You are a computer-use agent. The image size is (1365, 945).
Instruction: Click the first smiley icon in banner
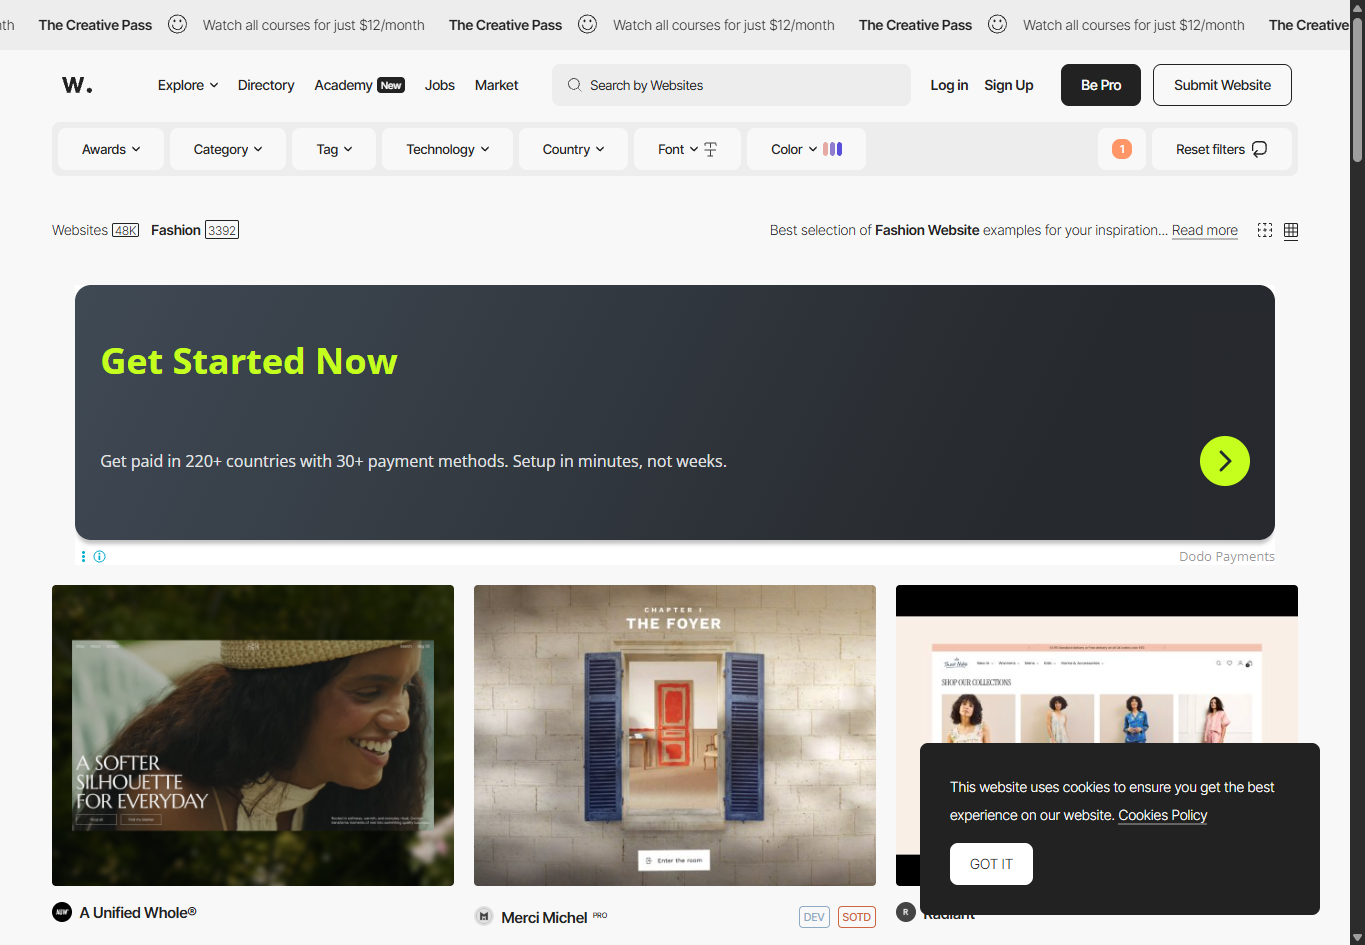tap(177, 24)
